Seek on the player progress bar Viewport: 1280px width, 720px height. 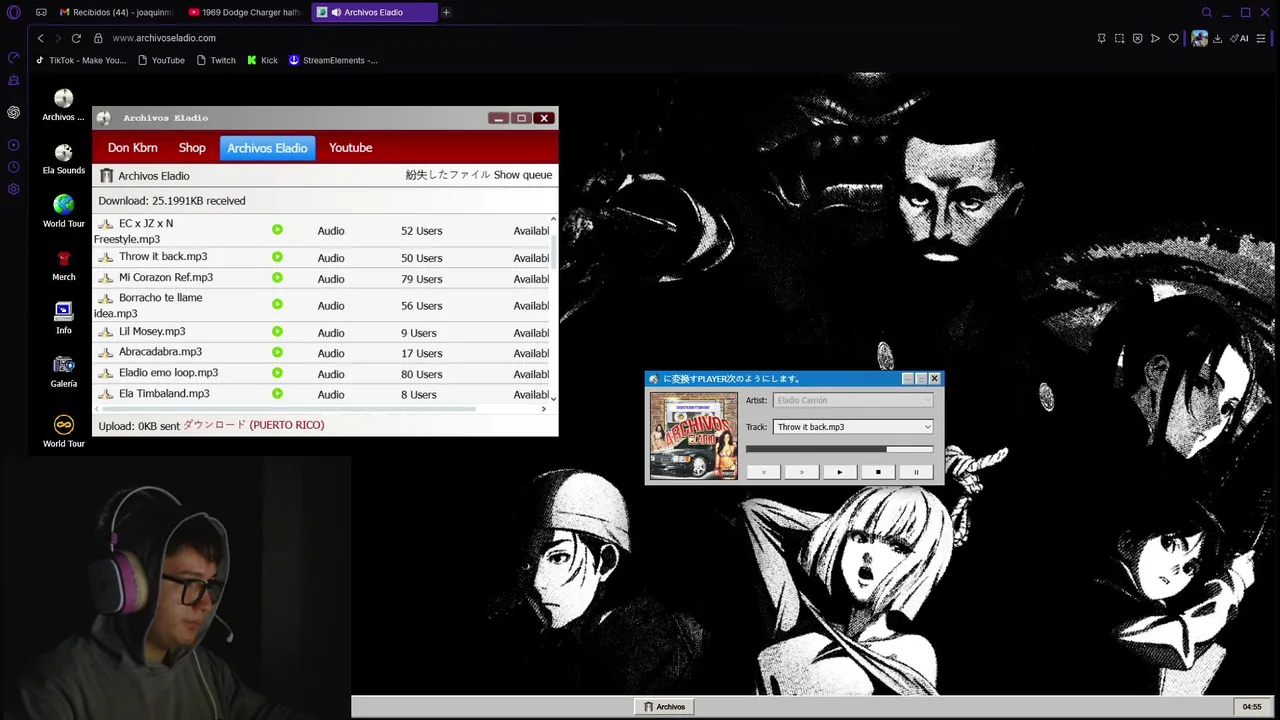[x=839, y=449]
